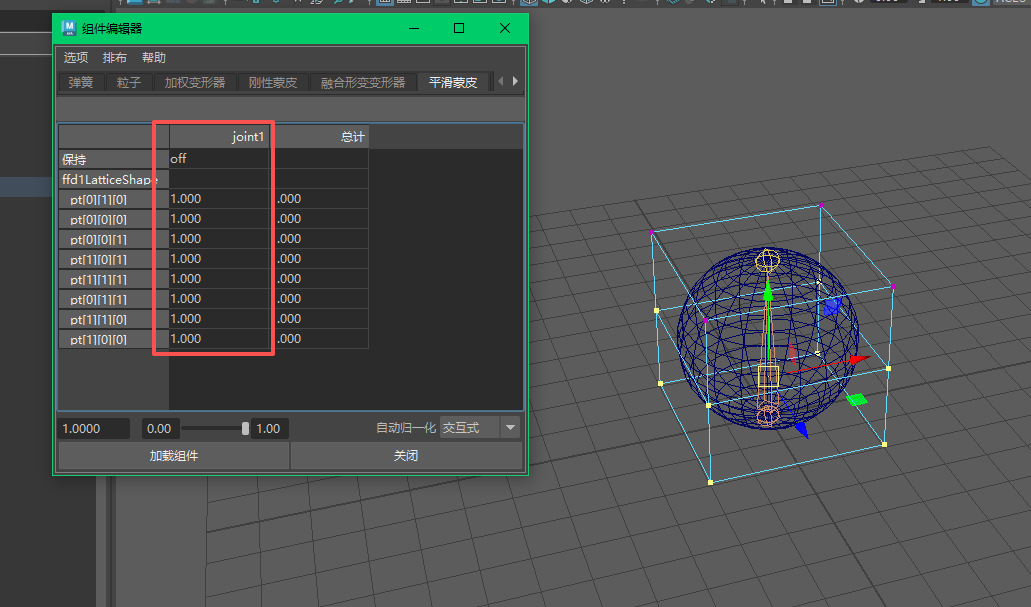Toggle the 保持 off cell for joint1
This screenshot has height=607, width=1031.
click(x=219, y=159)
